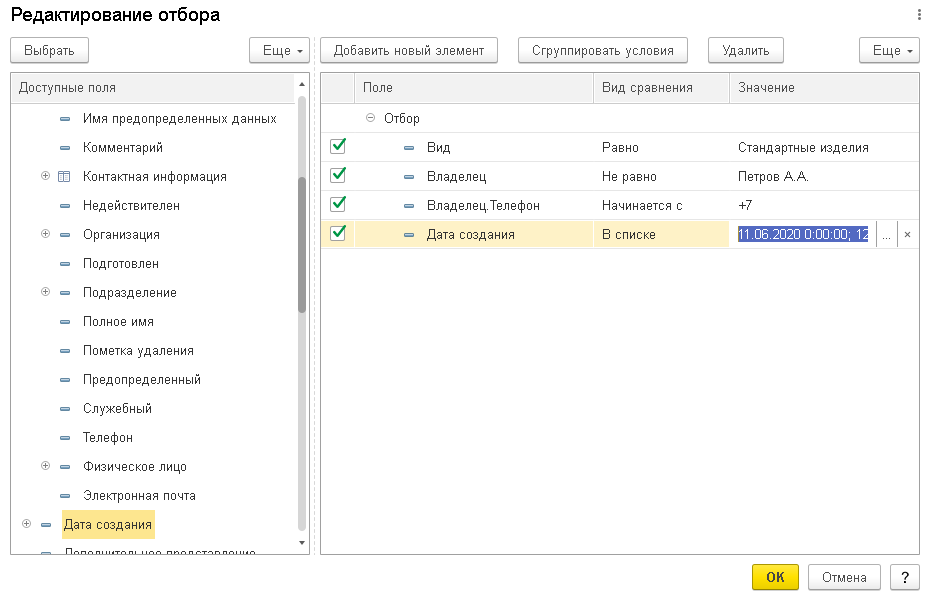The image size is (939, 600).
Task: Click the field icon beside Владелец condition
Action: click(408, 177)
